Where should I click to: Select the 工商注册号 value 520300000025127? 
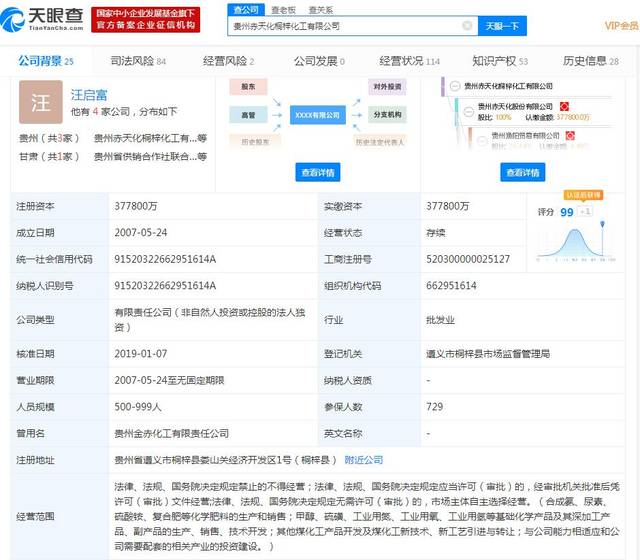point(468,259)
